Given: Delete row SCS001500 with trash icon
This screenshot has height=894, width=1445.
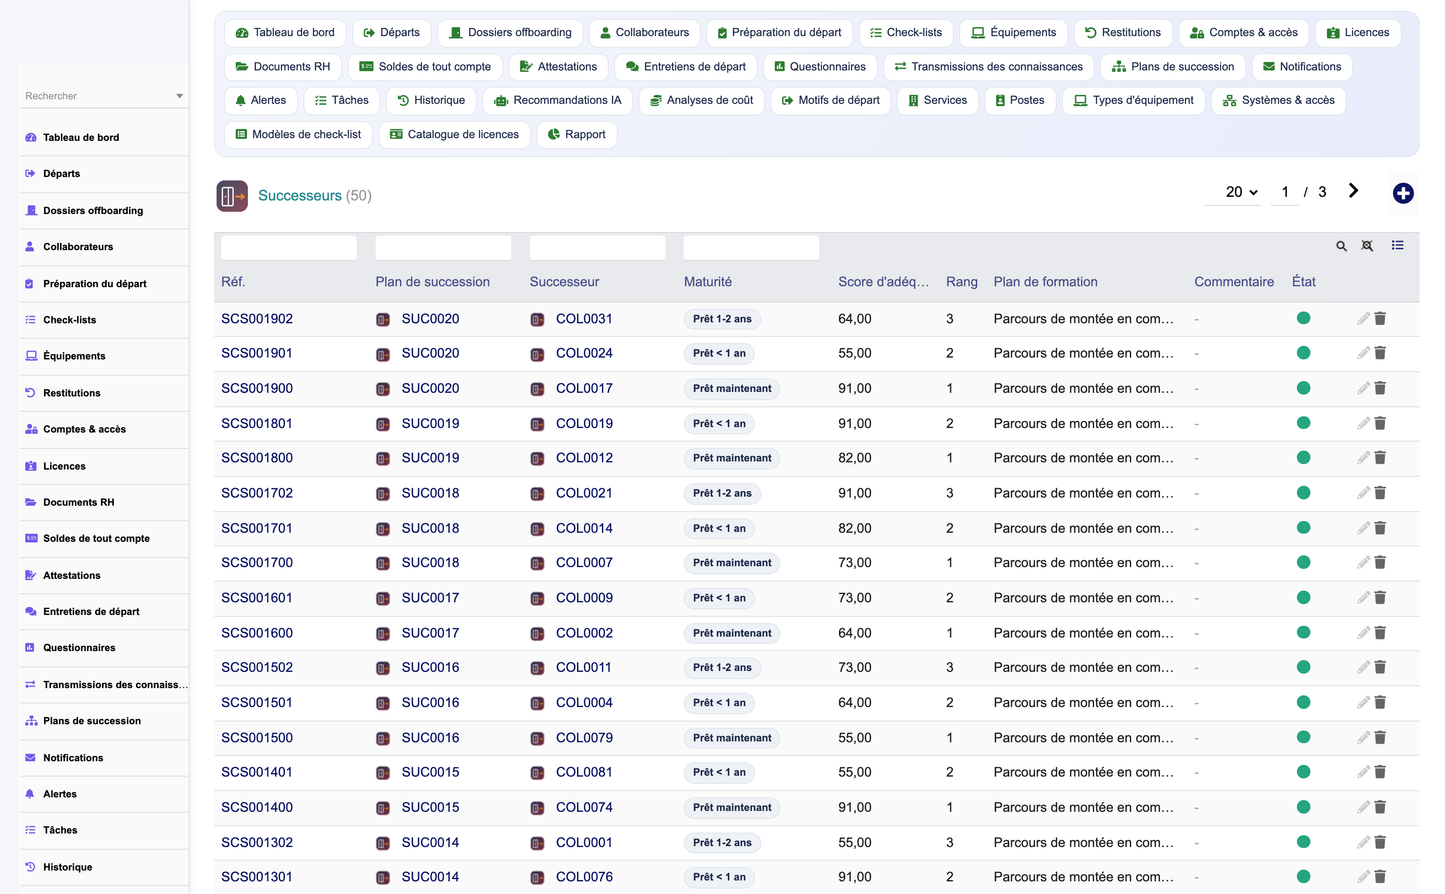Looking at the screenshot, I should point(1380,737).
